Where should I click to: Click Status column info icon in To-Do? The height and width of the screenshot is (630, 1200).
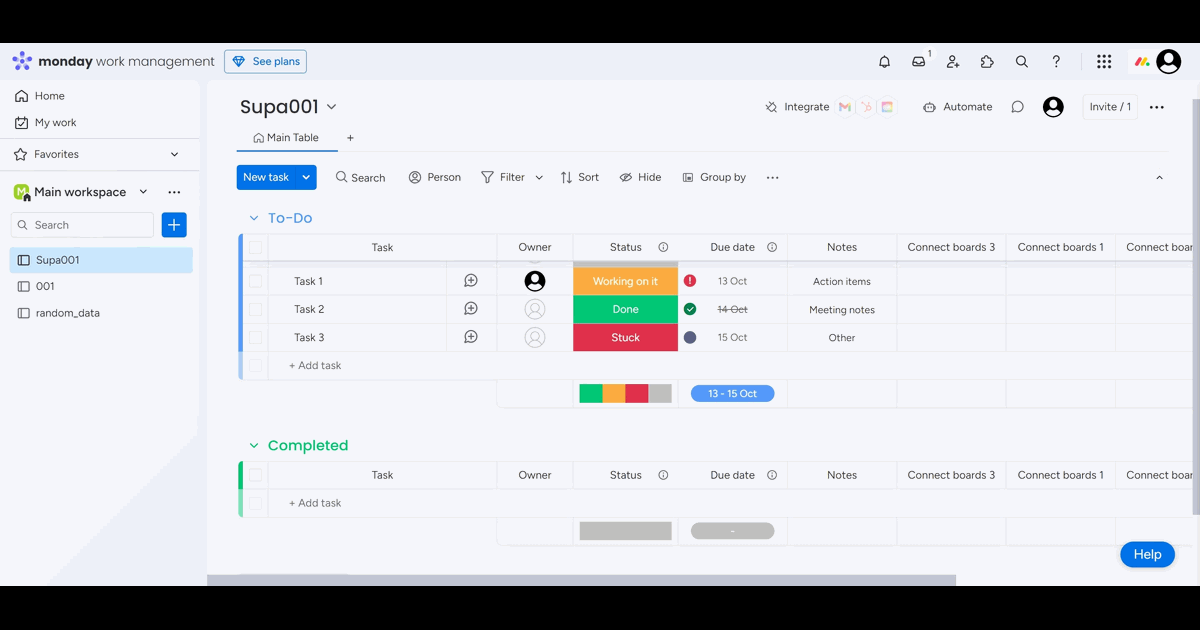(663, 247)
